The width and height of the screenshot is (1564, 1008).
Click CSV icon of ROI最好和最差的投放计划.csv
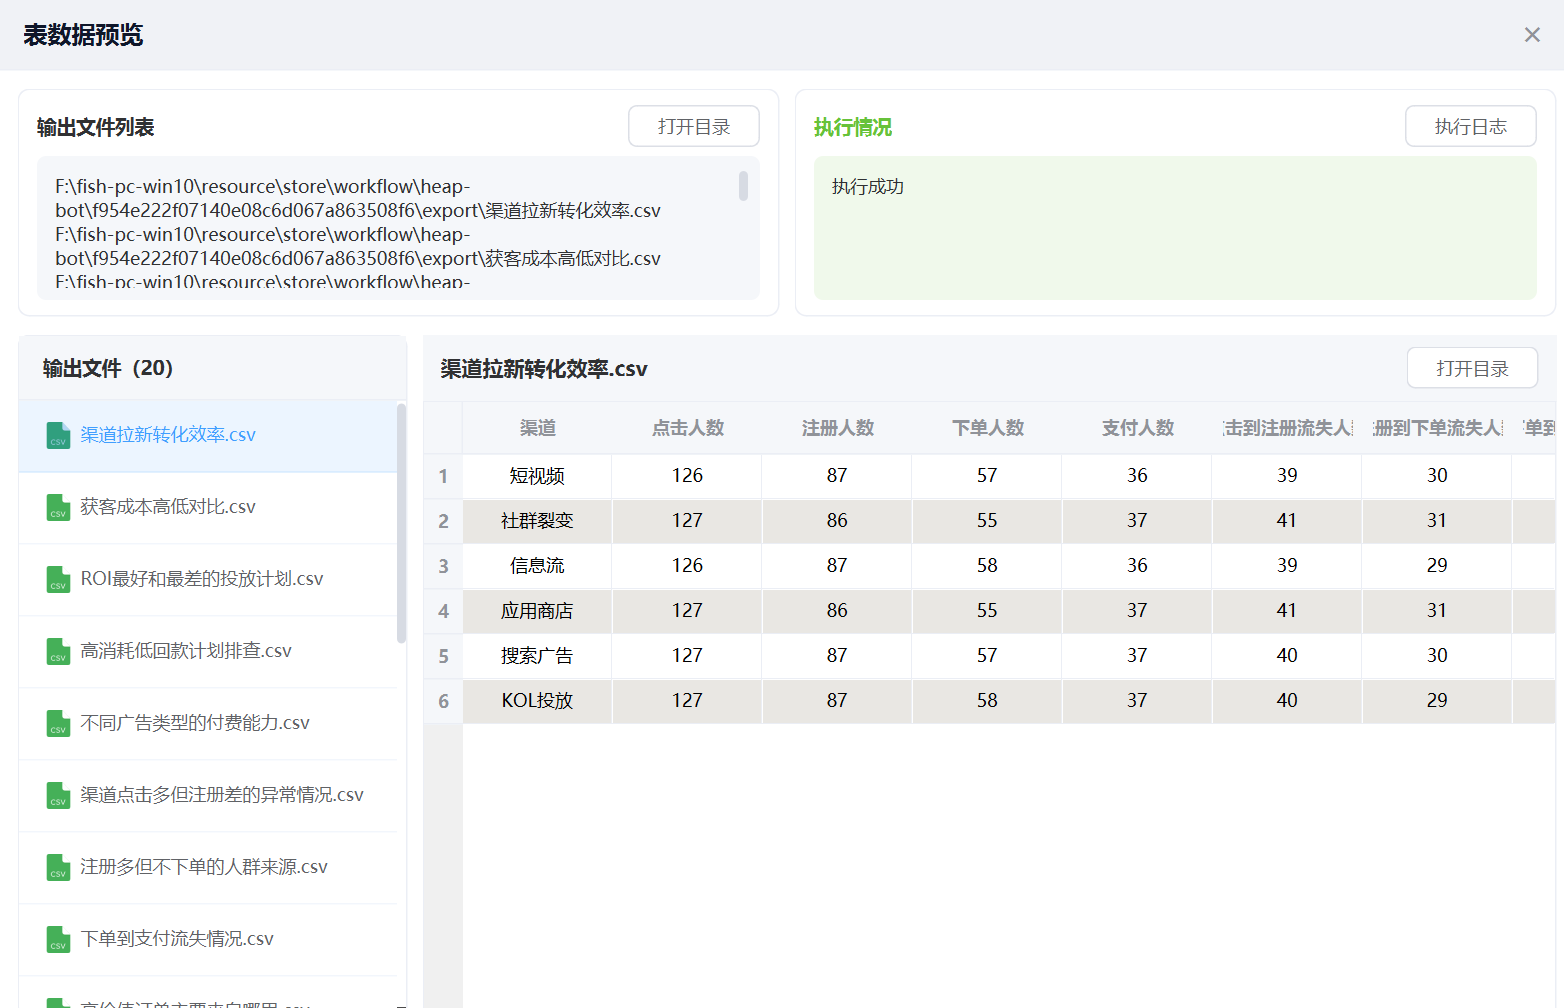click(58, 580)
